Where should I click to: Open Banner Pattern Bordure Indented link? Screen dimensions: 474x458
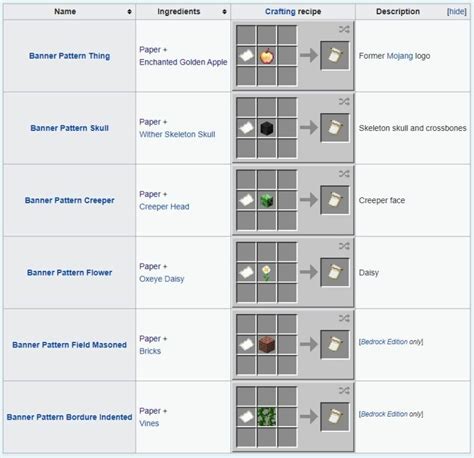tap(69, 417)
